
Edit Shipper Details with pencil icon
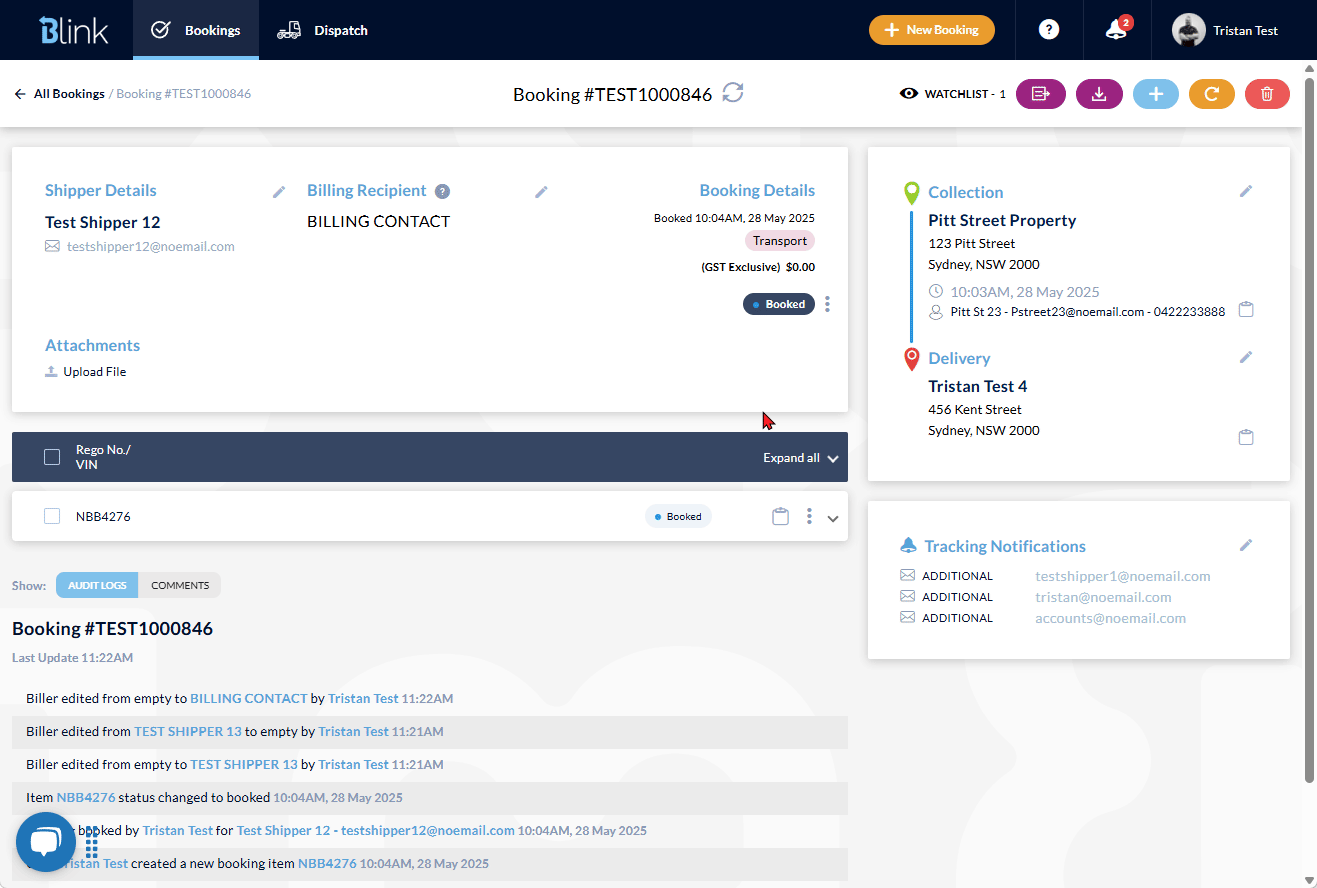279,192
